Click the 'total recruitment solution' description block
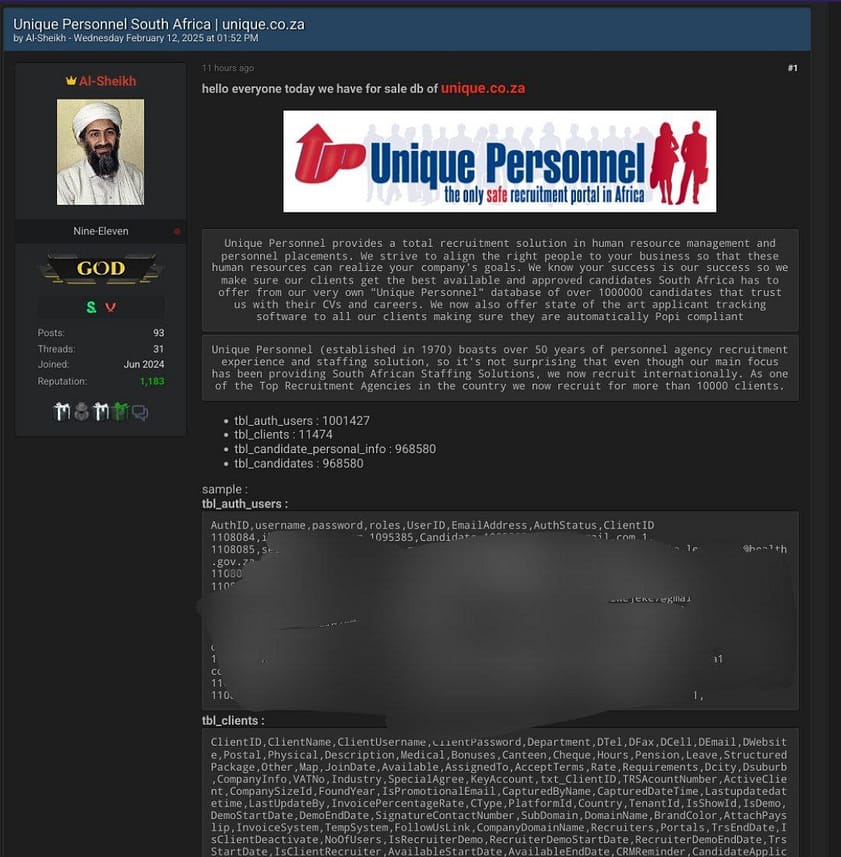The image size is (841, 857). coord(500,280)
